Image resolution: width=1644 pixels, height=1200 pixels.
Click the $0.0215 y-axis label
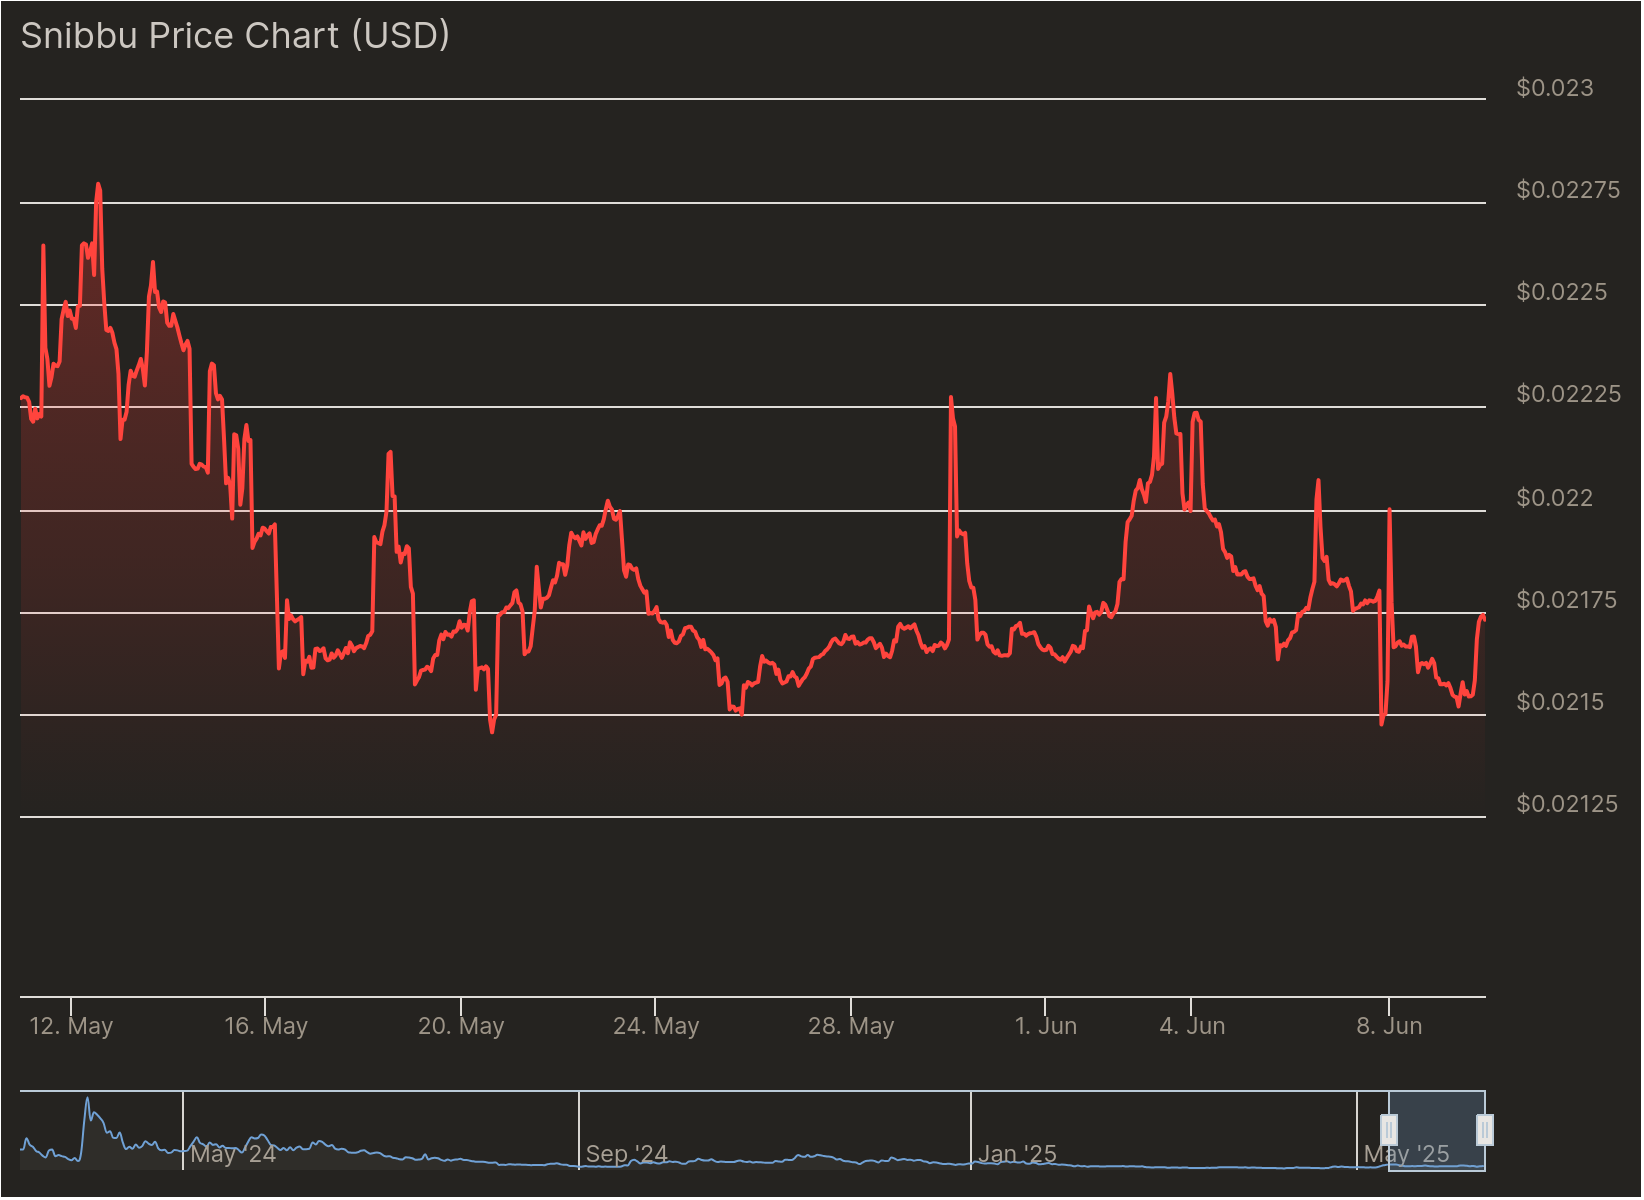point(1560,703)
